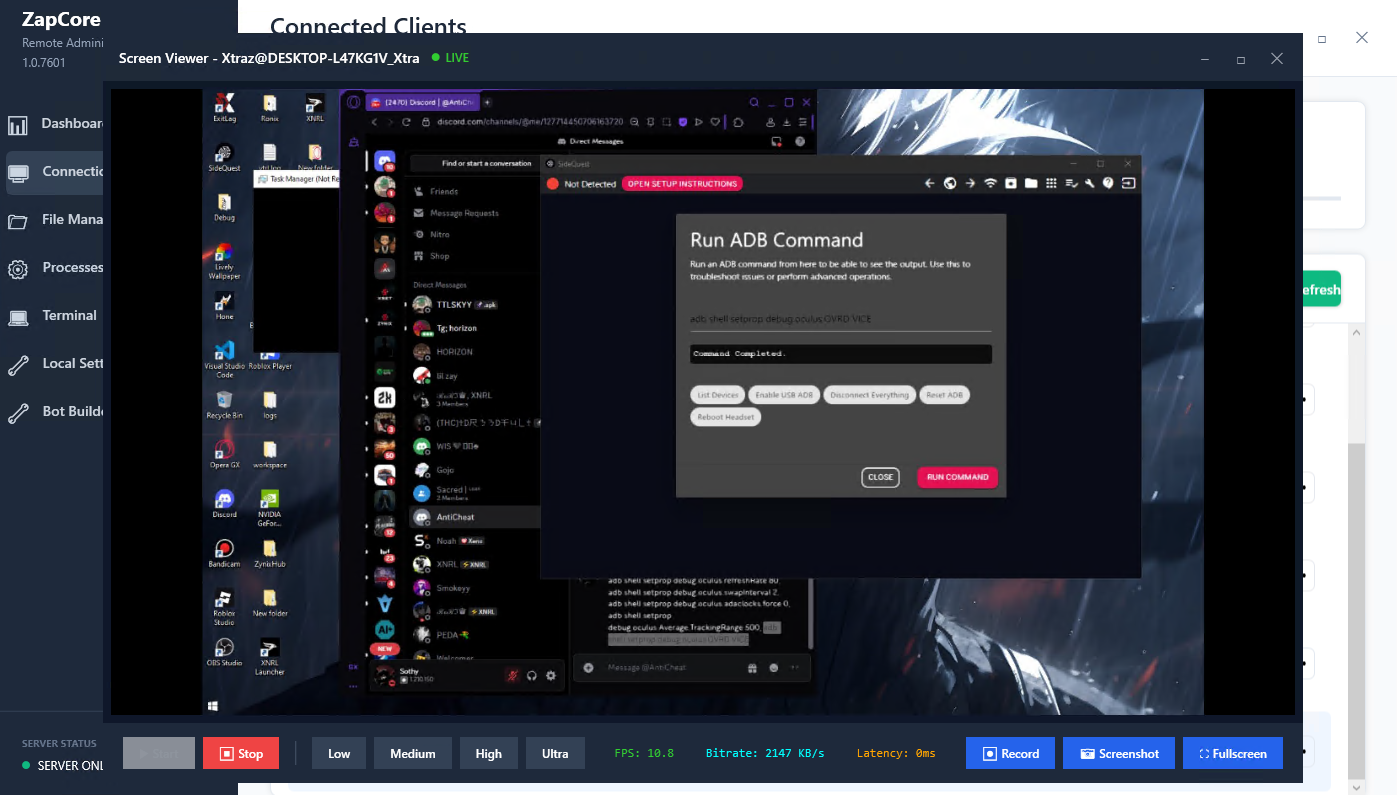1397x795 pixels.
Task: Click the SideQuest forward arrow icon
Action: tap(970, 184)
